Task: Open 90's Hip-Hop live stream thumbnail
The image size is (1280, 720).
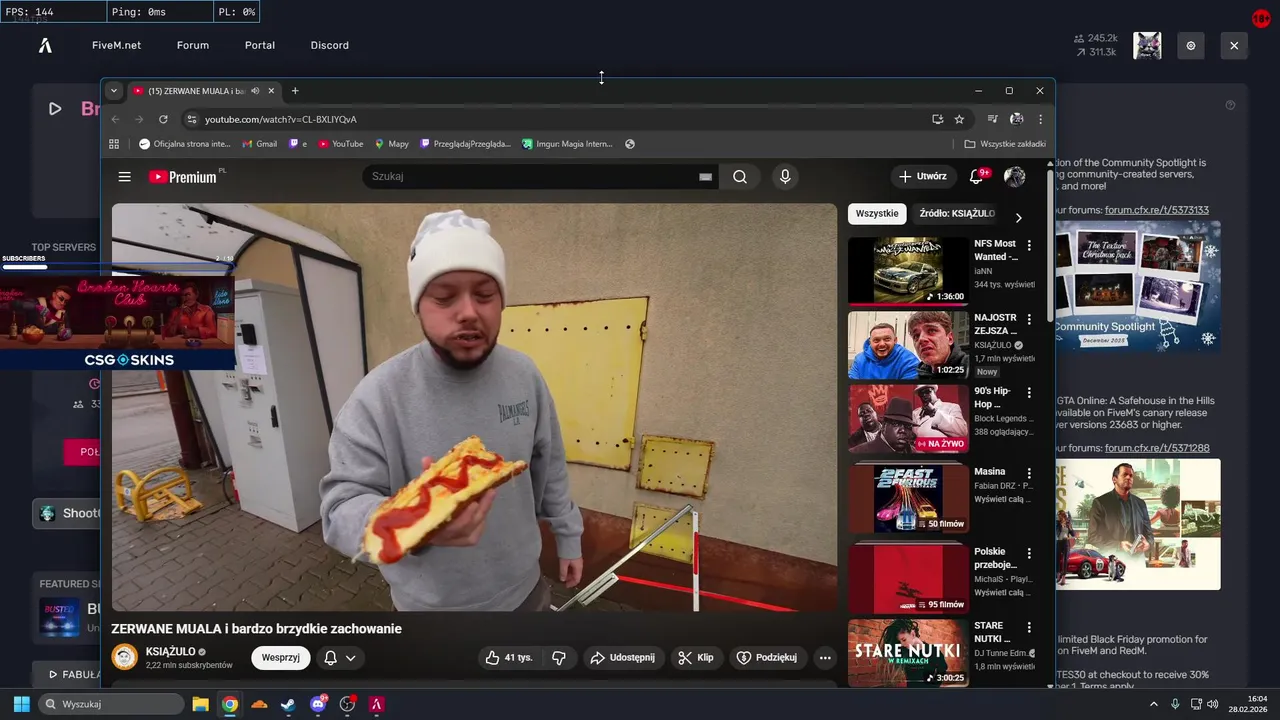Action: click(908, 419)
